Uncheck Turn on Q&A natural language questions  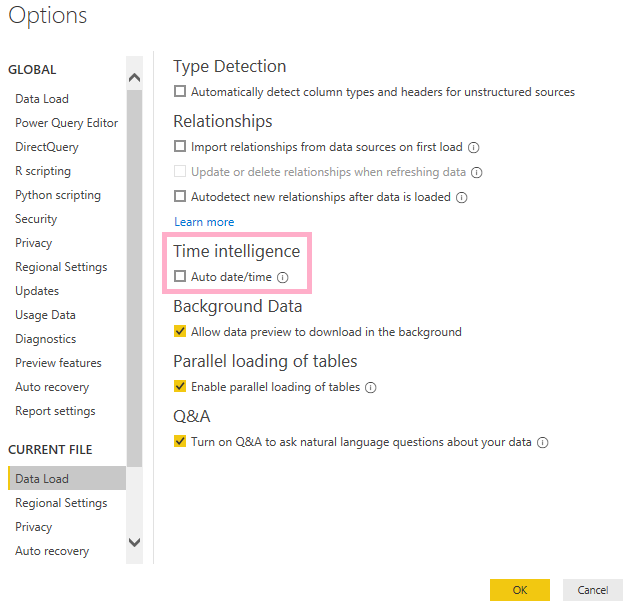(180, 441)
